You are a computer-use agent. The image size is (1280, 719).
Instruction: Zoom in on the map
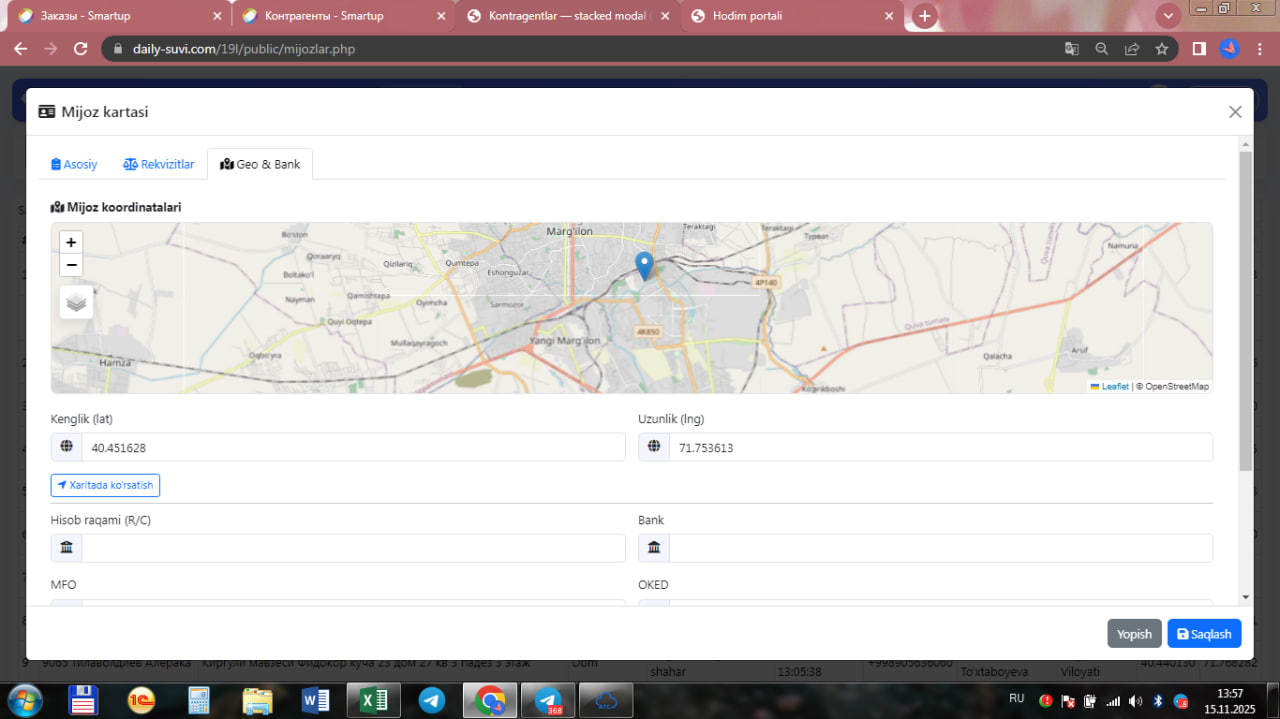click(x=71, y=242)
